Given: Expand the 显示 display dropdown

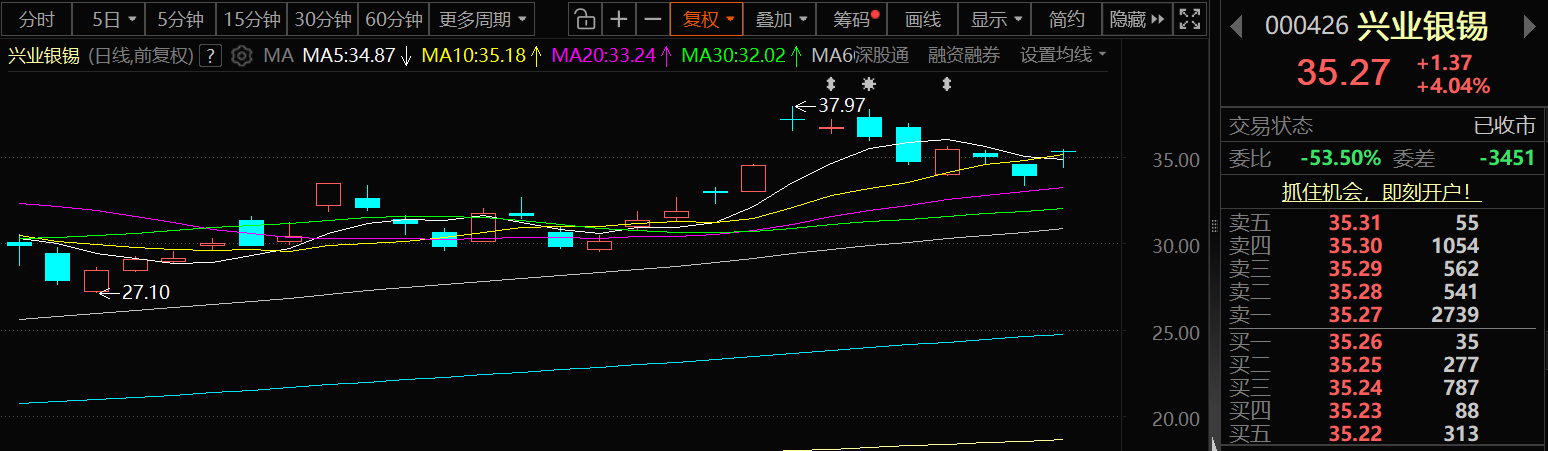Looking at the screenshot, I should pos(996,19).
